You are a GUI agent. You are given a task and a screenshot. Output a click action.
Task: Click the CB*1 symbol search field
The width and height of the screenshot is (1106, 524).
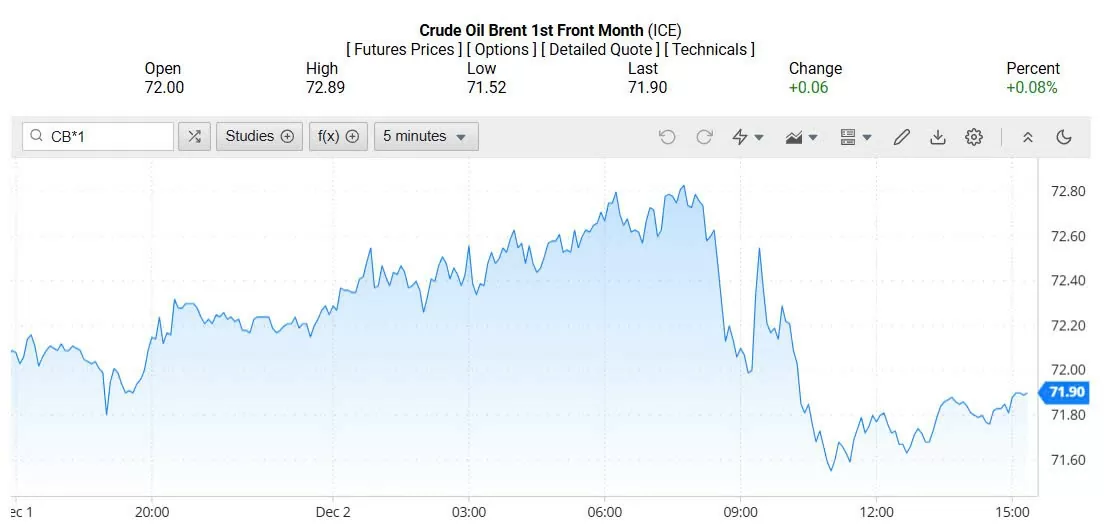[106, 137]
